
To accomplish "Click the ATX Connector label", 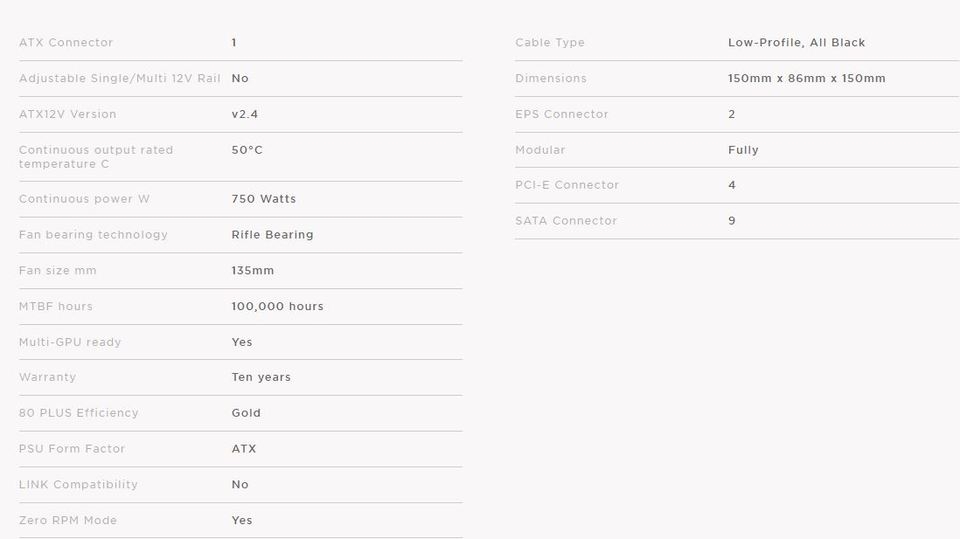I will point(66,43).
